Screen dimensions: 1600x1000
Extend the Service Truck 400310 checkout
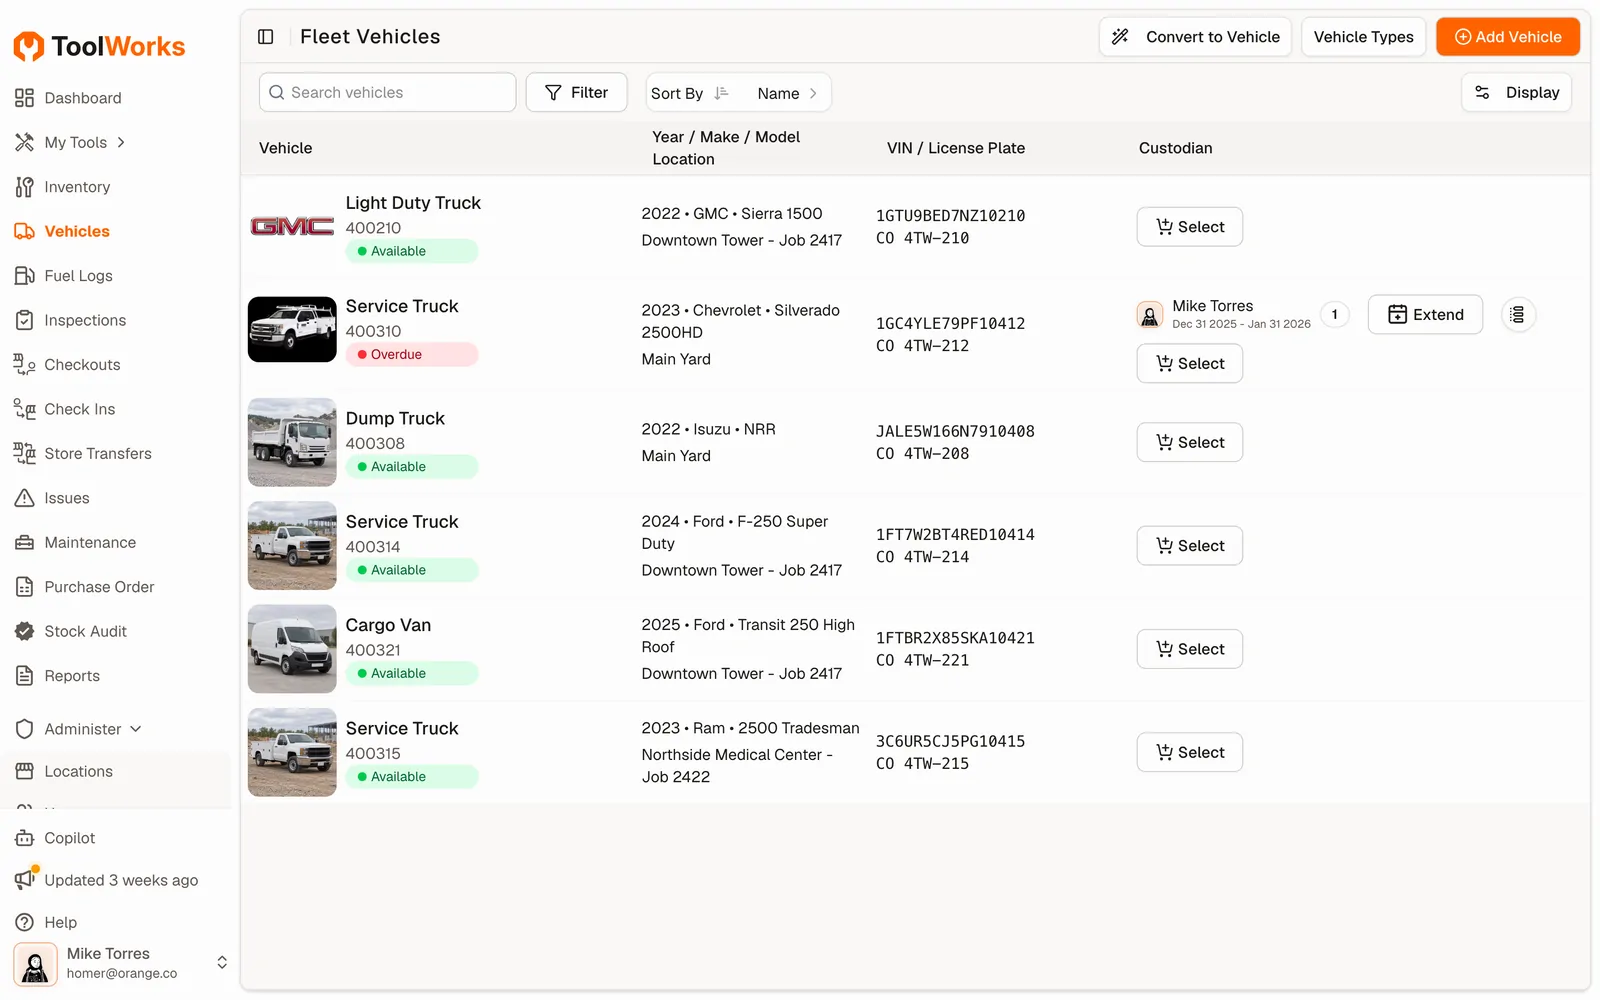point(1425,315)
